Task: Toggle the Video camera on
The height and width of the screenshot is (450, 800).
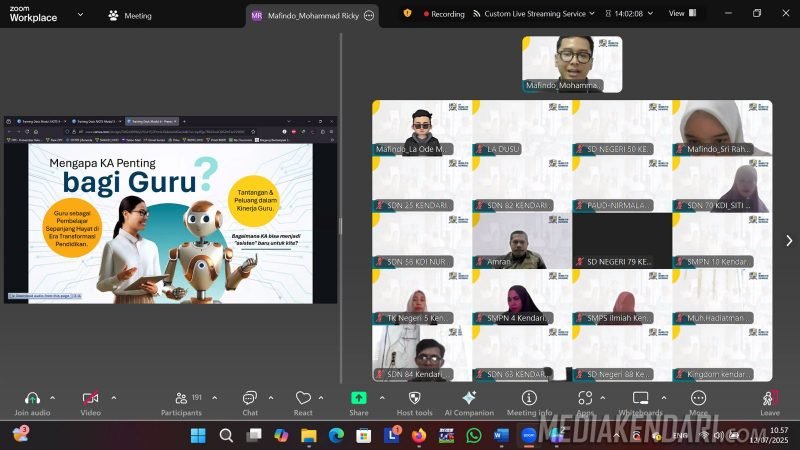Action: [90, 398]
